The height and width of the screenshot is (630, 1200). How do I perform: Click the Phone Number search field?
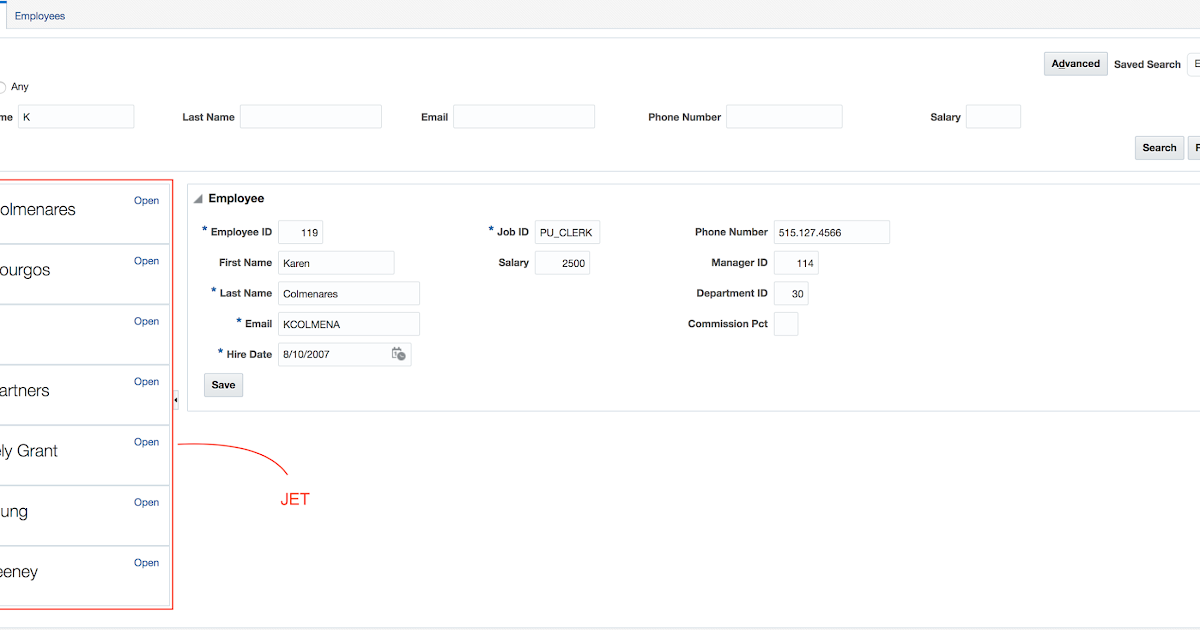pos(784,116)
